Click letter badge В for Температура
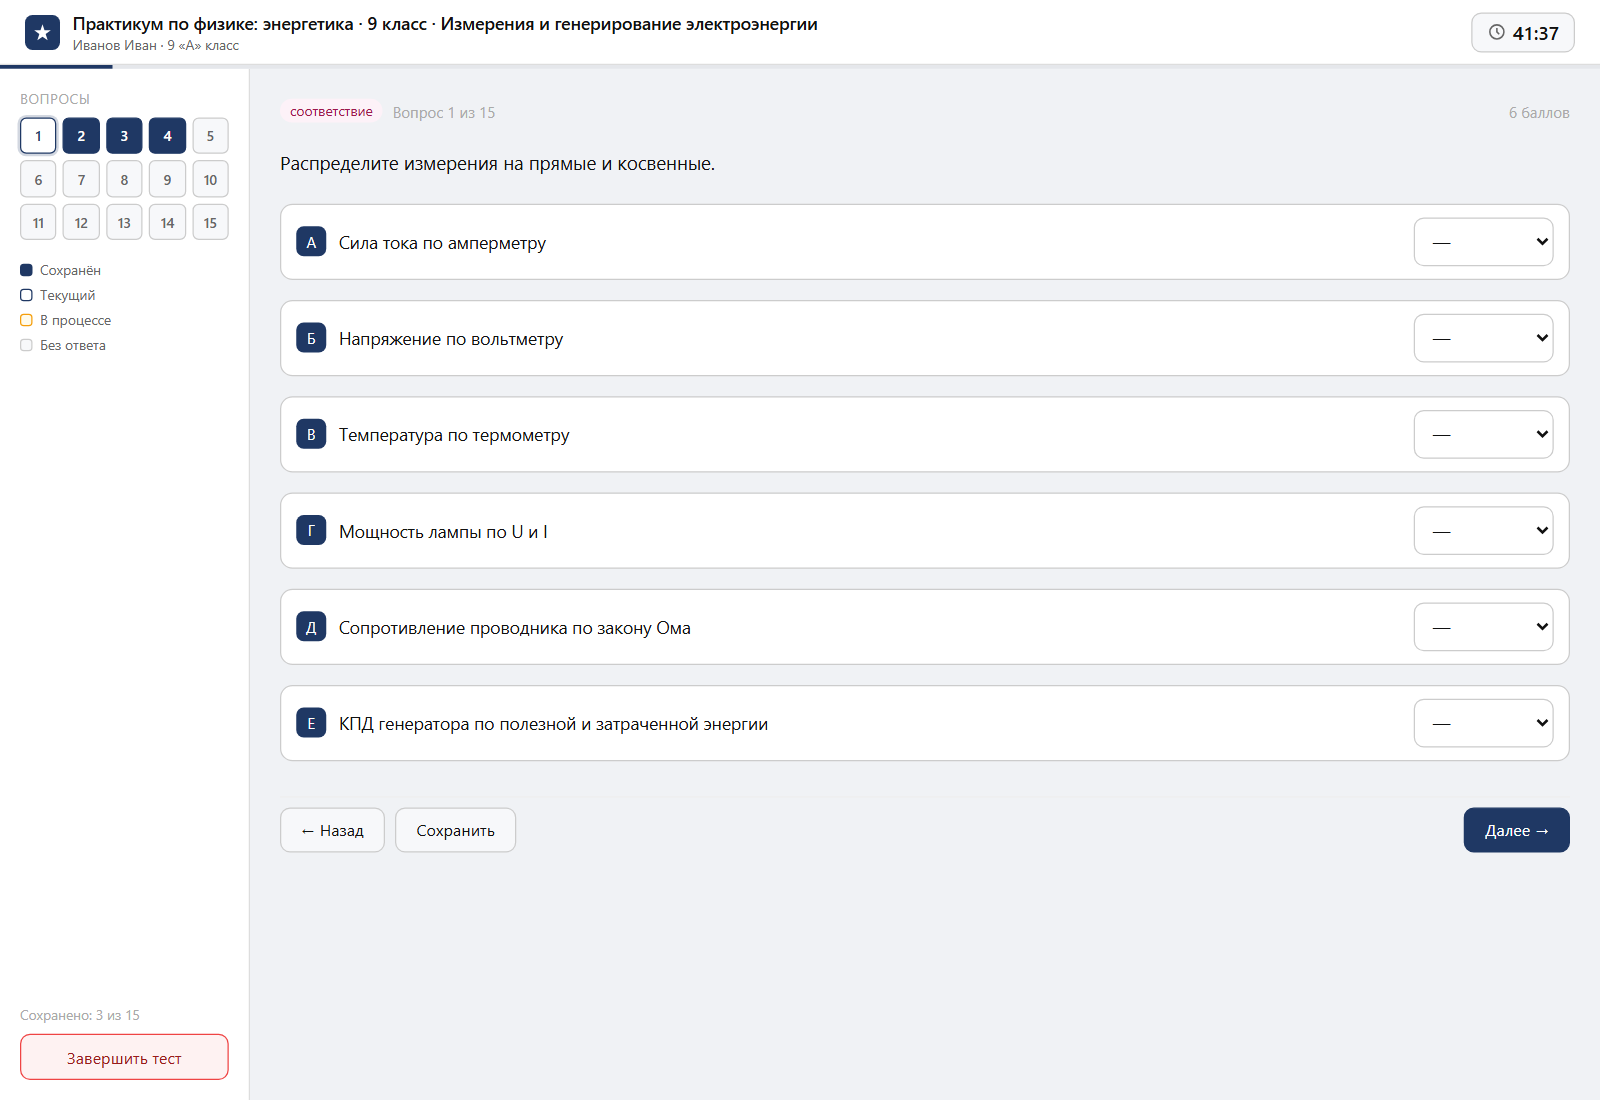This screenshot has height=1100, width=1600. coord(311,434)
